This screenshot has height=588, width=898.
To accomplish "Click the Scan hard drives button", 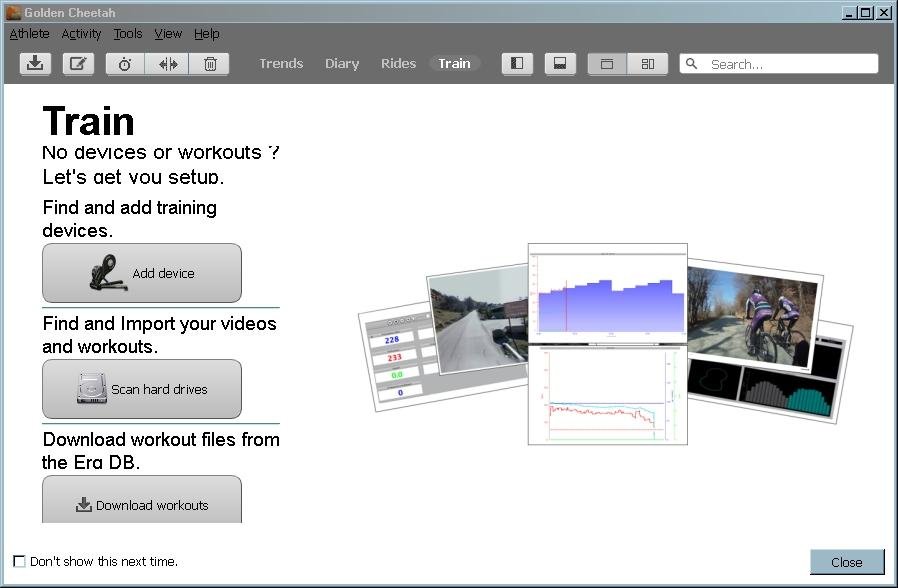I will click(142, 389).
